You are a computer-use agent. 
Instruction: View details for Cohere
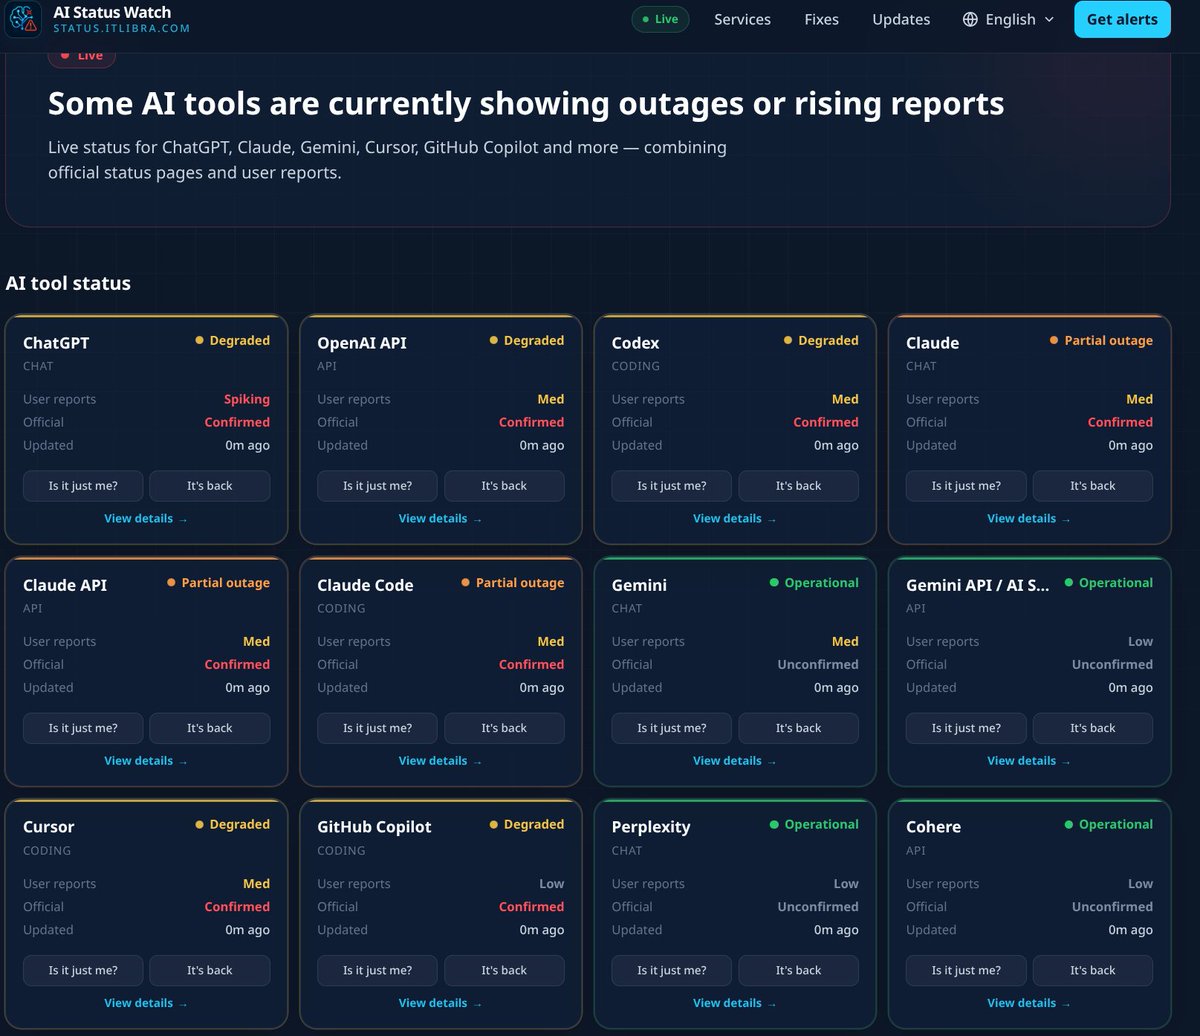tap(1029, 1002)
